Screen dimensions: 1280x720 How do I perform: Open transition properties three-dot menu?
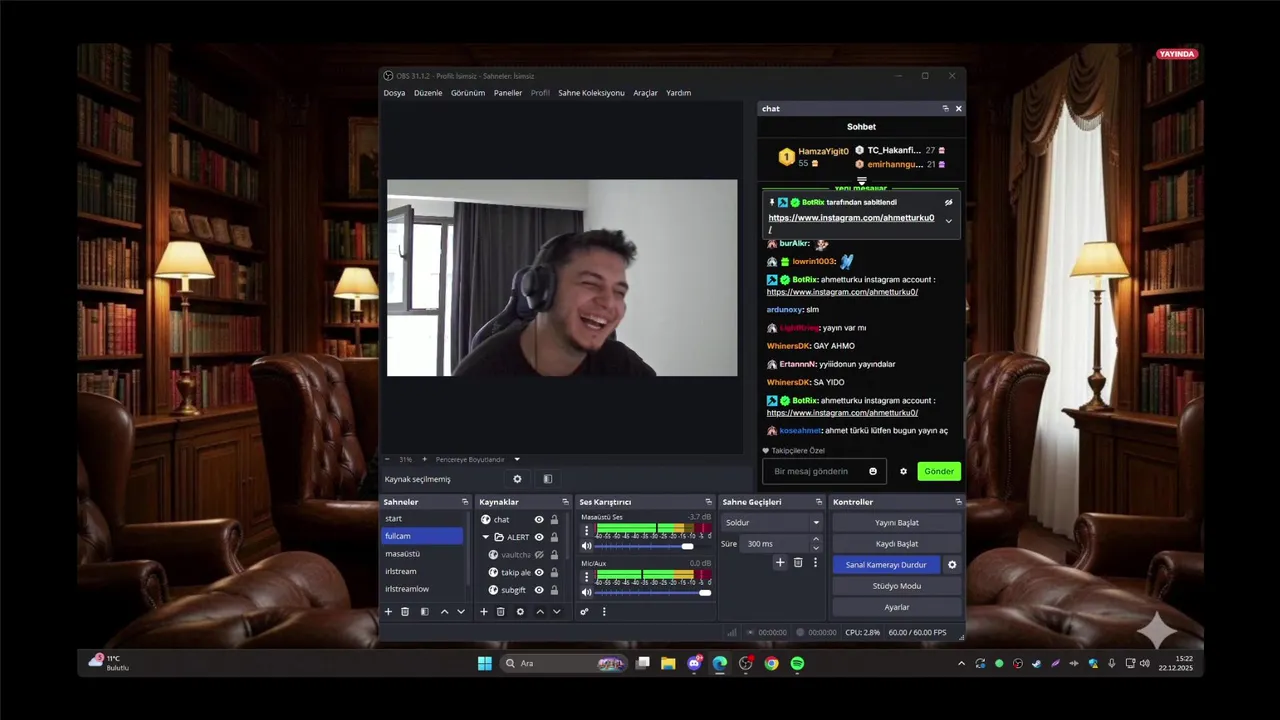tap(815, 562)
